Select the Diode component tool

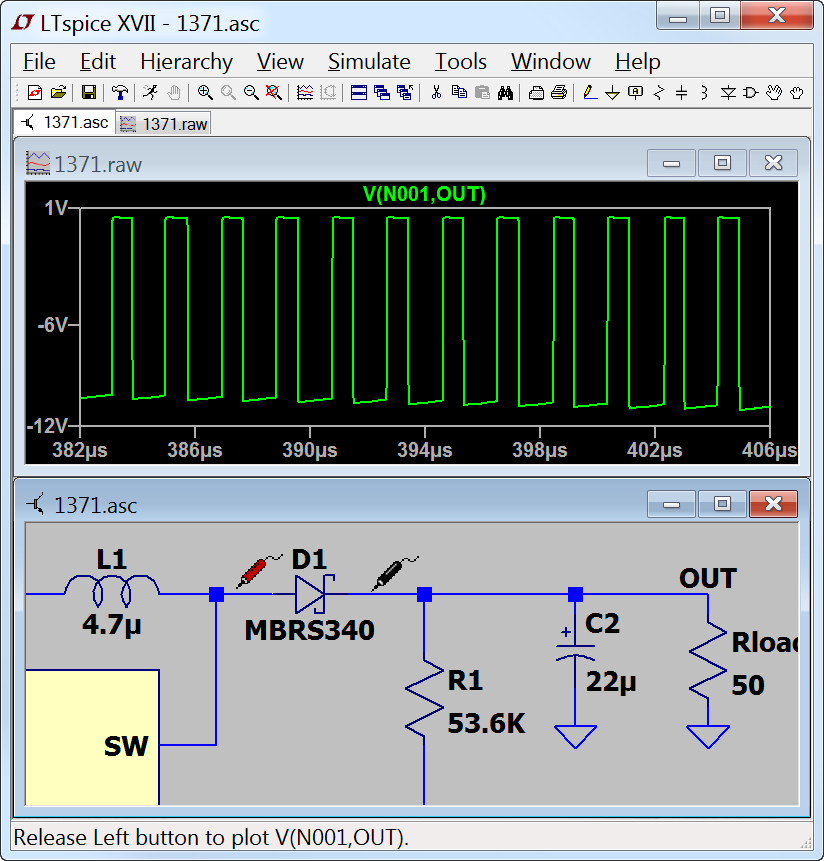click(x=728, y=93)
